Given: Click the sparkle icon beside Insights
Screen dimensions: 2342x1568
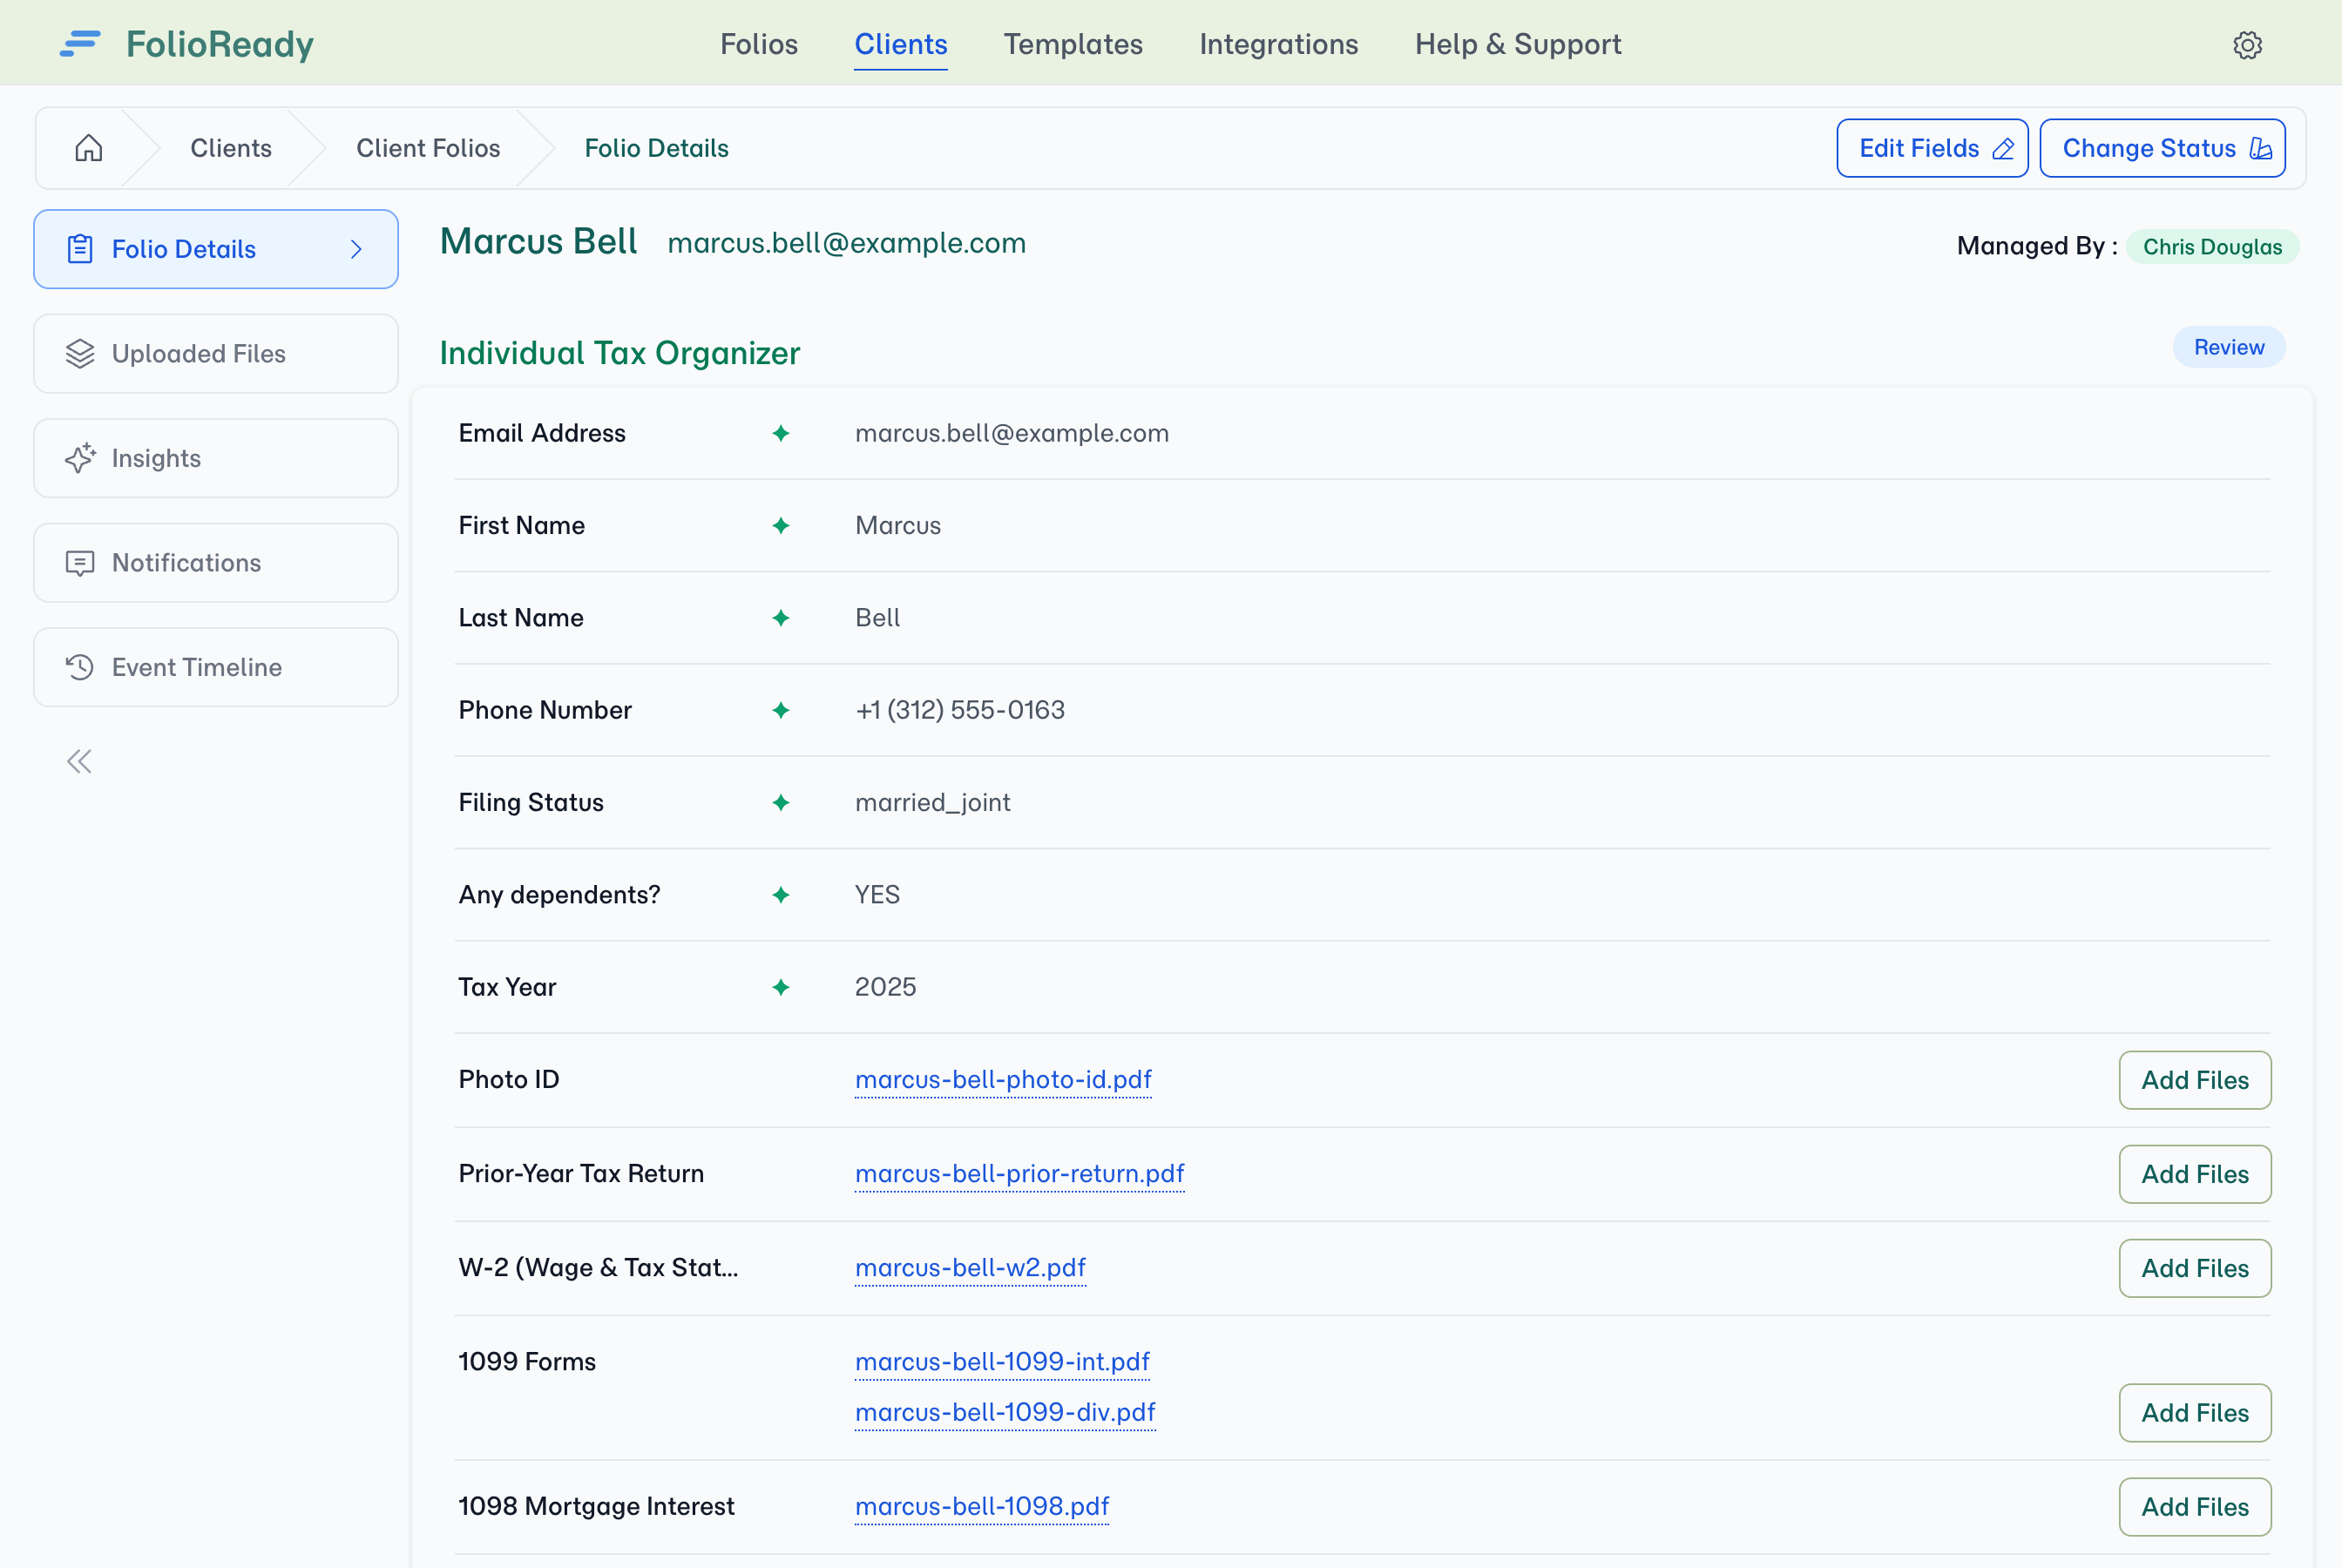Looking at the screenshot, I should [x=80, y=458].
